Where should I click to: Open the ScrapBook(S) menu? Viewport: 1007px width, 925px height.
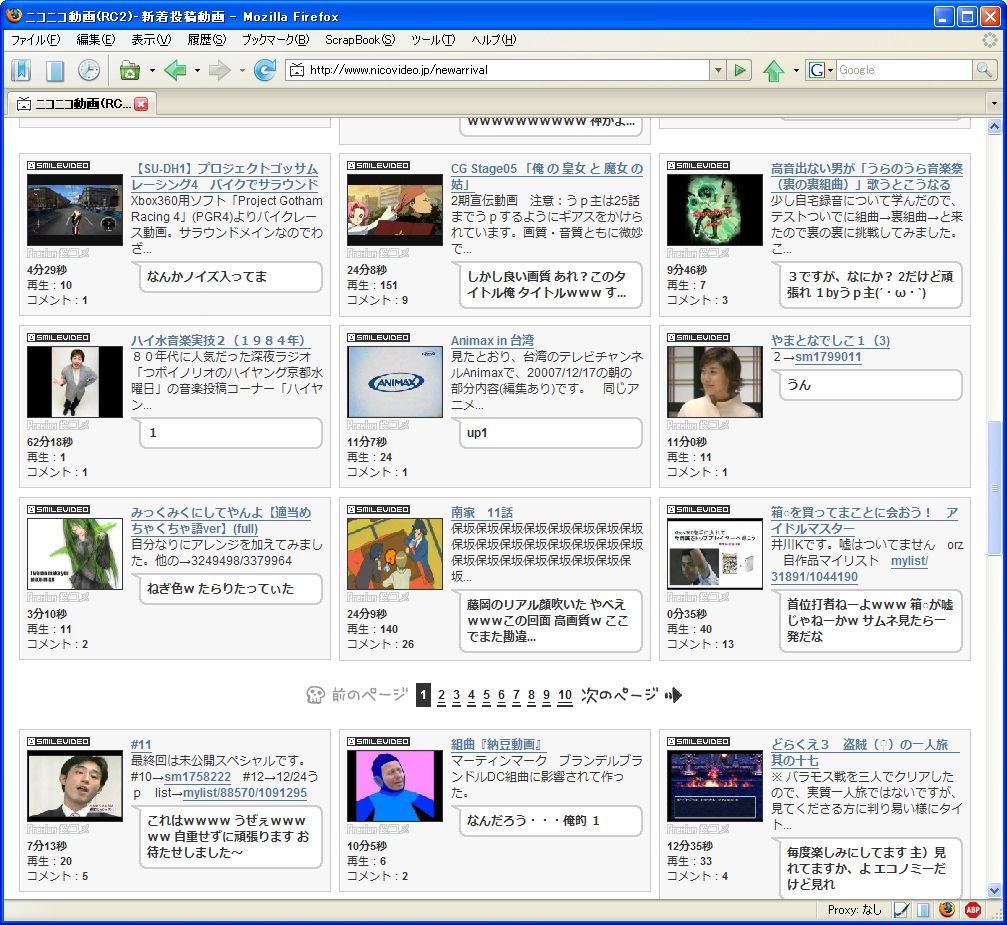(x=360, y=40)
